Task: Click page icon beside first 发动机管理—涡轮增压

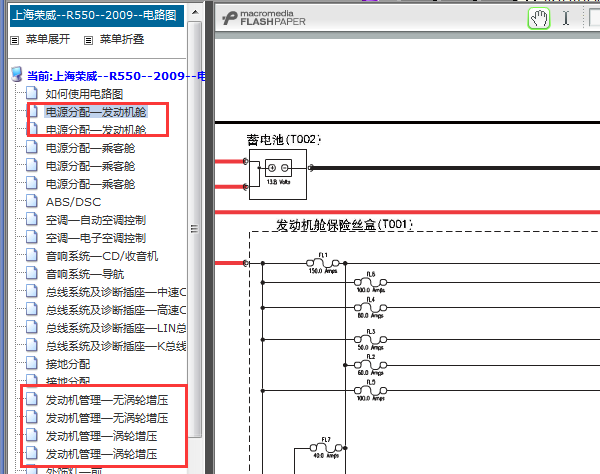Action: (x=32, y=435)
